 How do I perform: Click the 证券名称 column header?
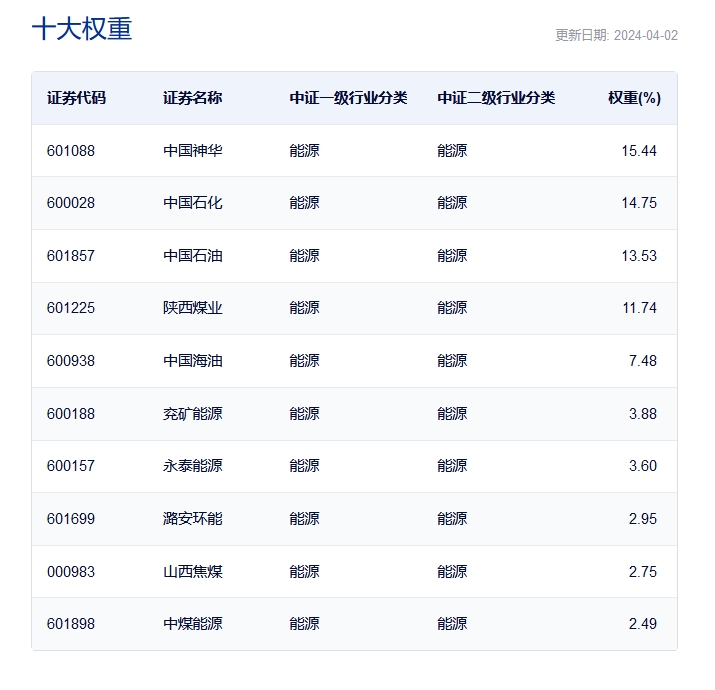pyautogui.click(x=192, y=98)
